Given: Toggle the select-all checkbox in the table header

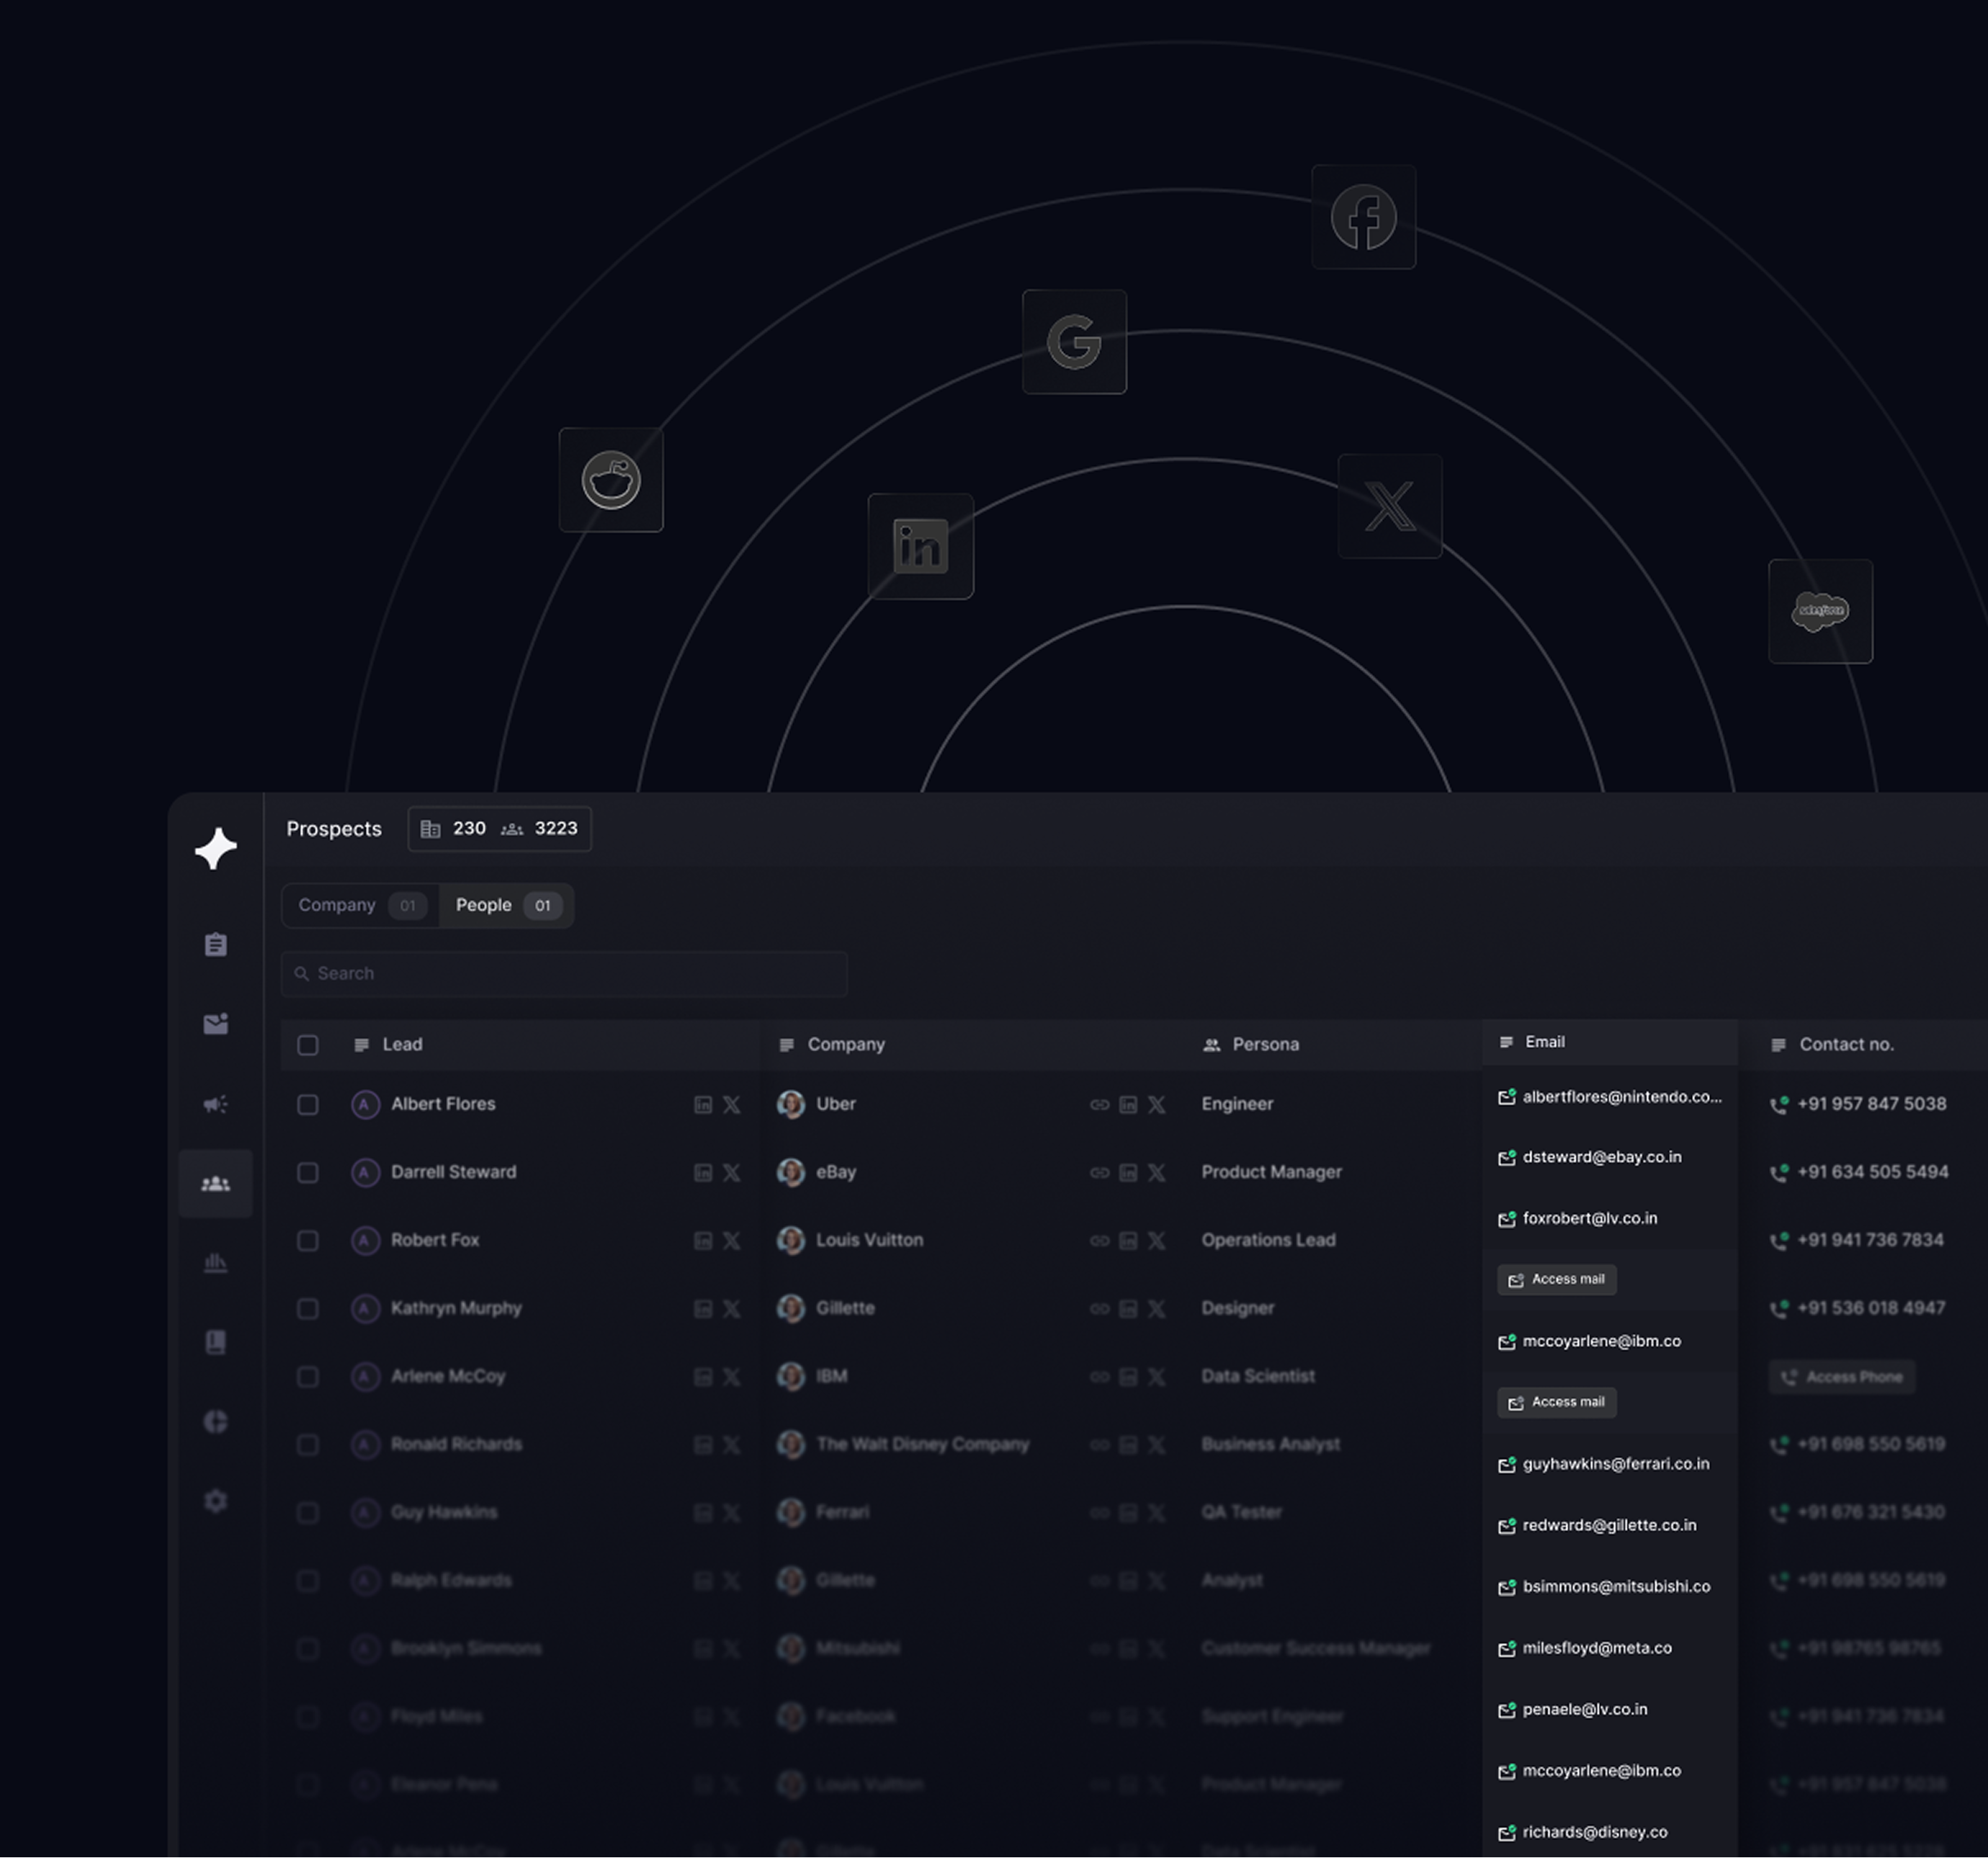Looking at the screenshot, I should coord(308,1045).
